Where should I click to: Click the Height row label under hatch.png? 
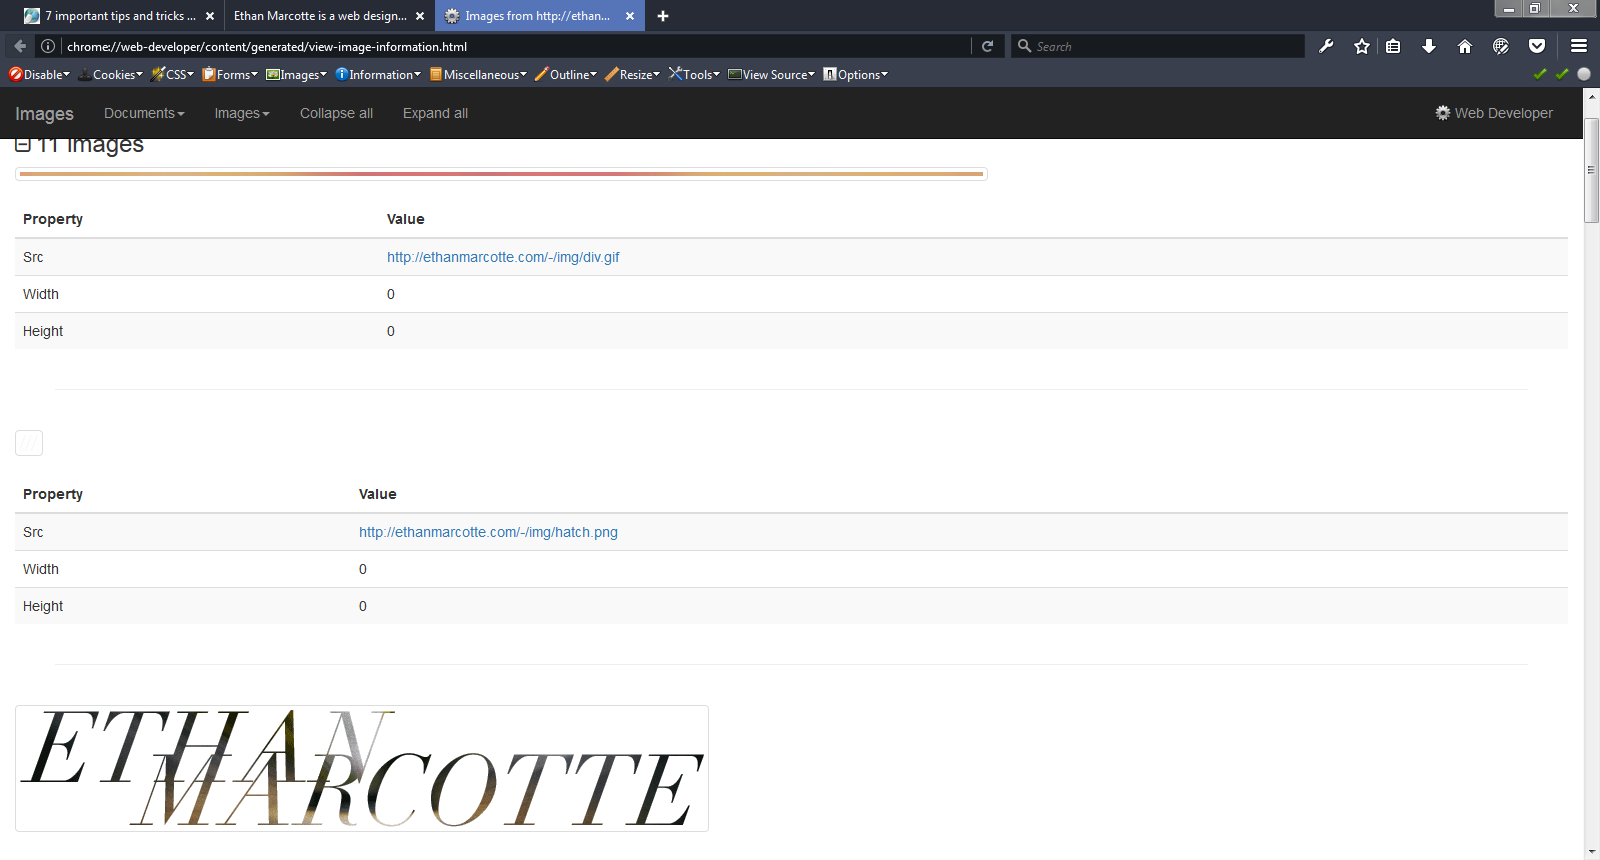[x=43, y=606]
